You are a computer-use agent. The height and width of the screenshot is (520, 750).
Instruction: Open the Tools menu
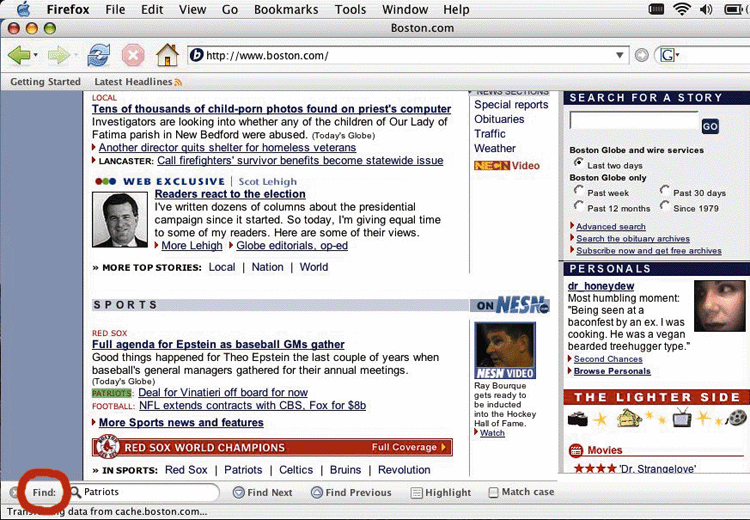350,9
